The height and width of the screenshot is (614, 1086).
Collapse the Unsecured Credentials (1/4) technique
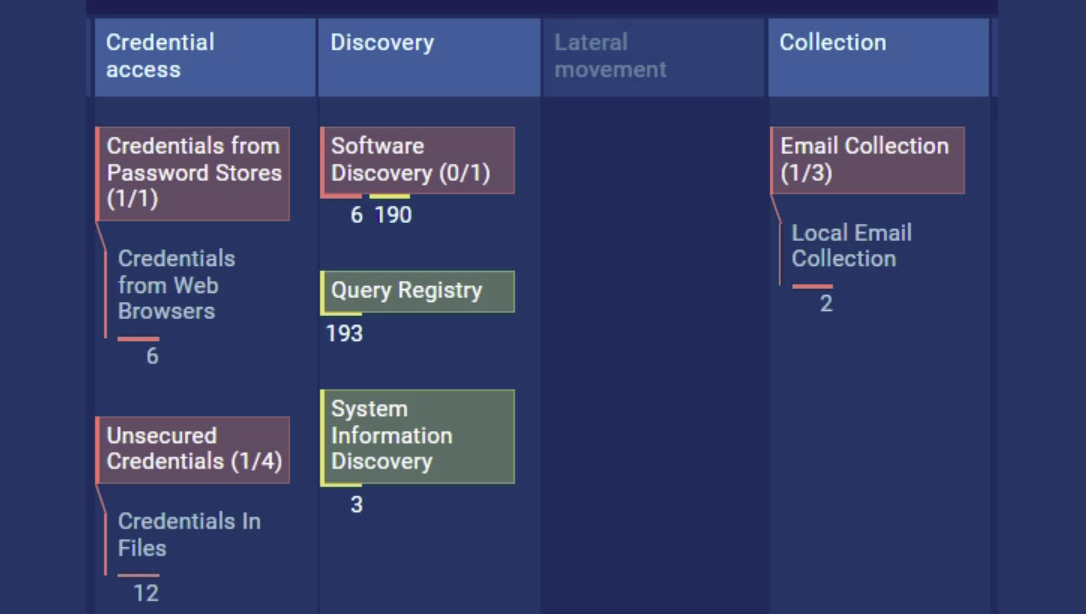(x=193, y=450)
